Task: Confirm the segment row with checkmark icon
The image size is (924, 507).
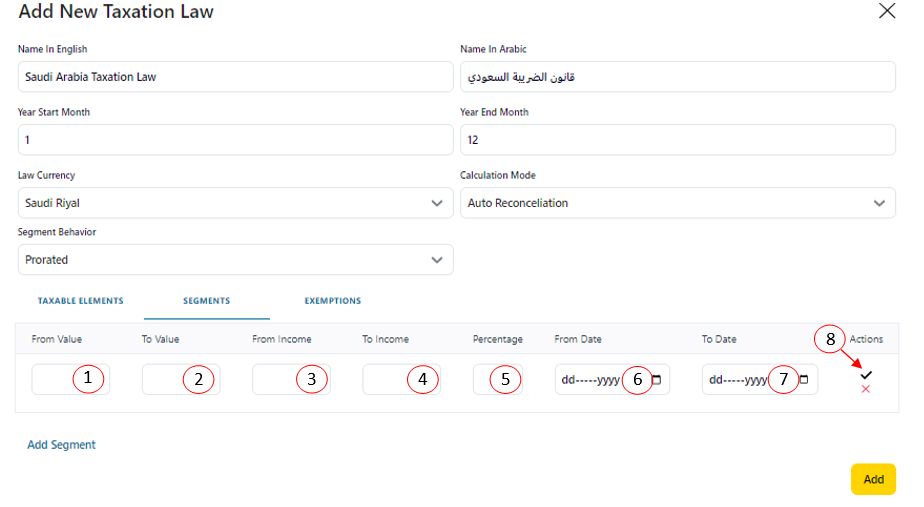Action: 866,374
